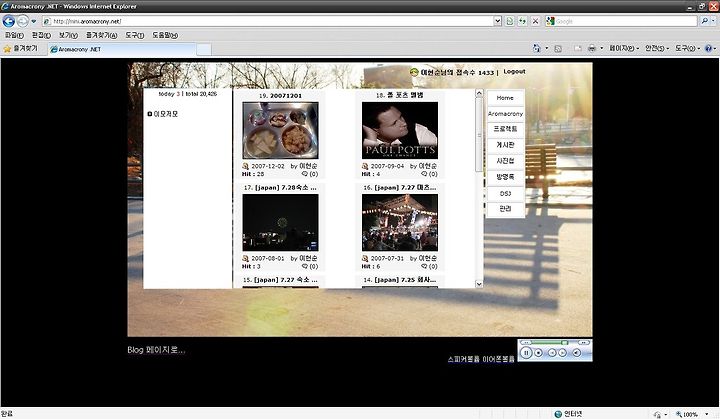Pause music in the media player
The width and height of the screenshot is (720, 419).
click(526, 353)
